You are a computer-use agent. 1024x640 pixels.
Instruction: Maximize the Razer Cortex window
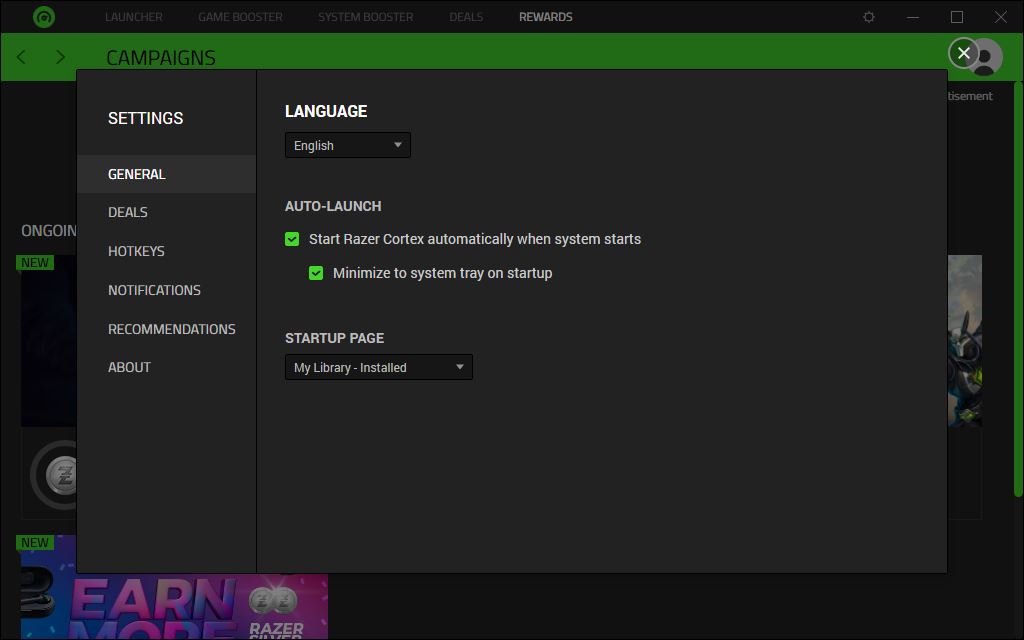click(x=957, y=17)
